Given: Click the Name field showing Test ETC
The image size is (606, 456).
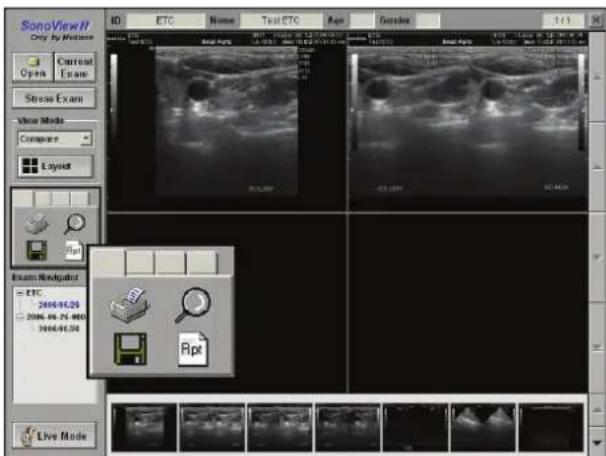Looking at the screenshot, I should coord(281,20).
